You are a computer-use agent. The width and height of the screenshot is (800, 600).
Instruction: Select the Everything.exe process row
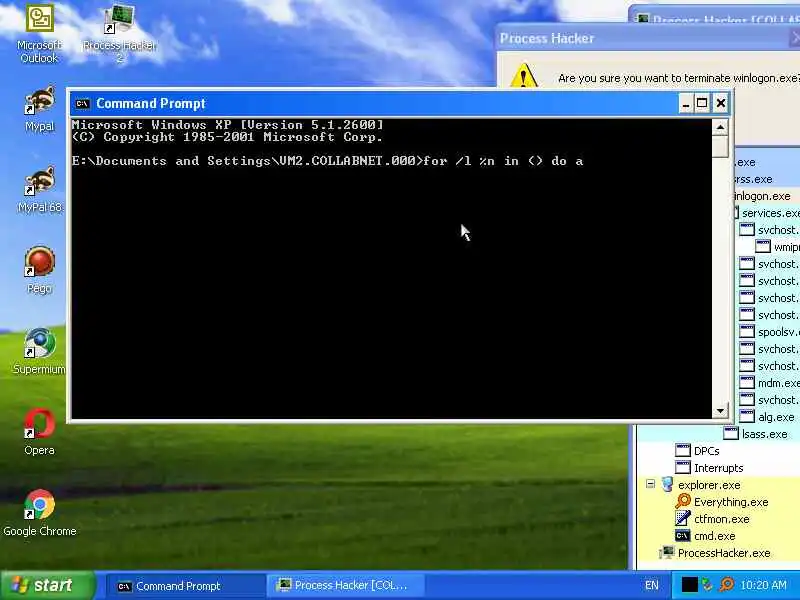pyautogui.click(x=718, y=502)
